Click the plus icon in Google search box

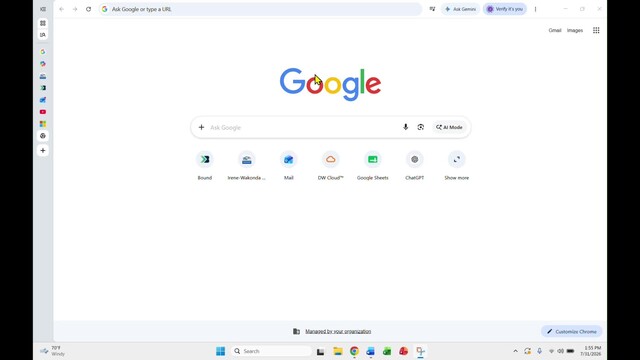(201, 127)
